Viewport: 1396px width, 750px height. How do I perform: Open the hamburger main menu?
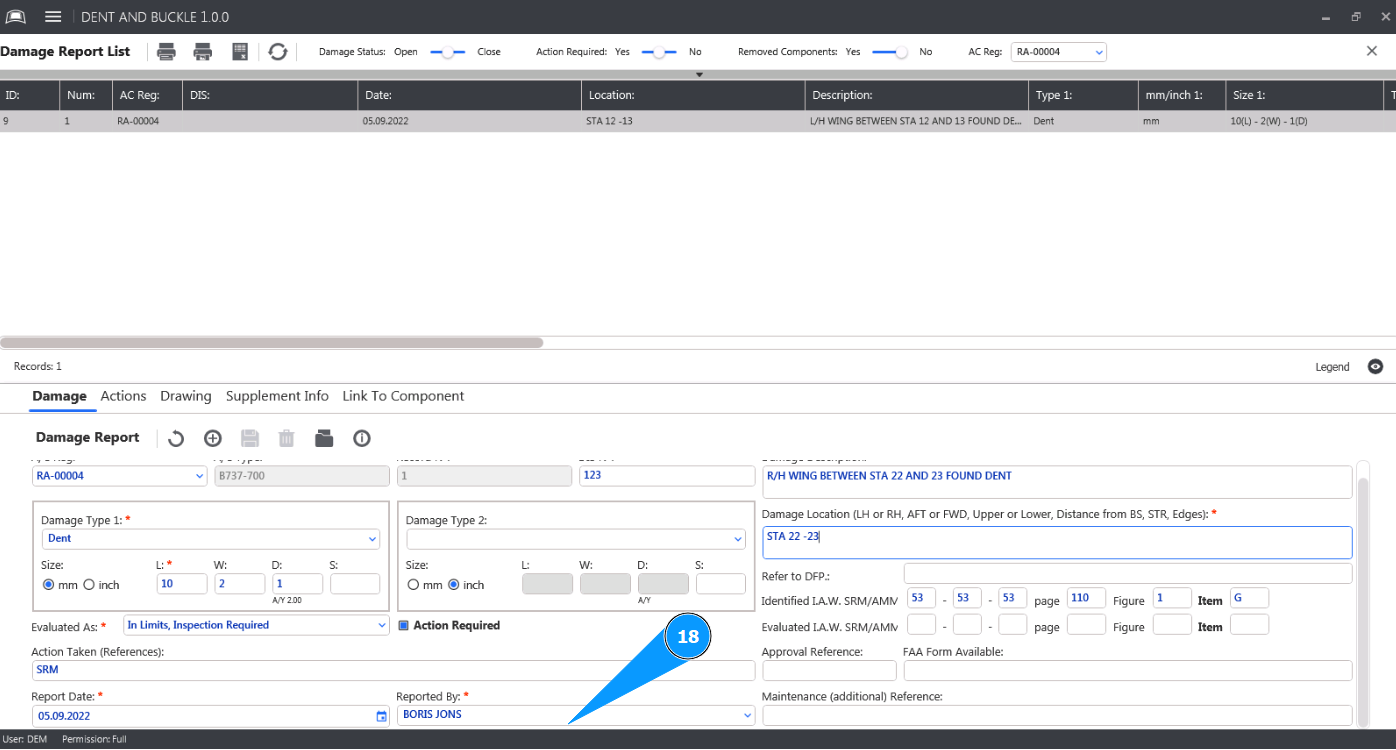point(53,17)
